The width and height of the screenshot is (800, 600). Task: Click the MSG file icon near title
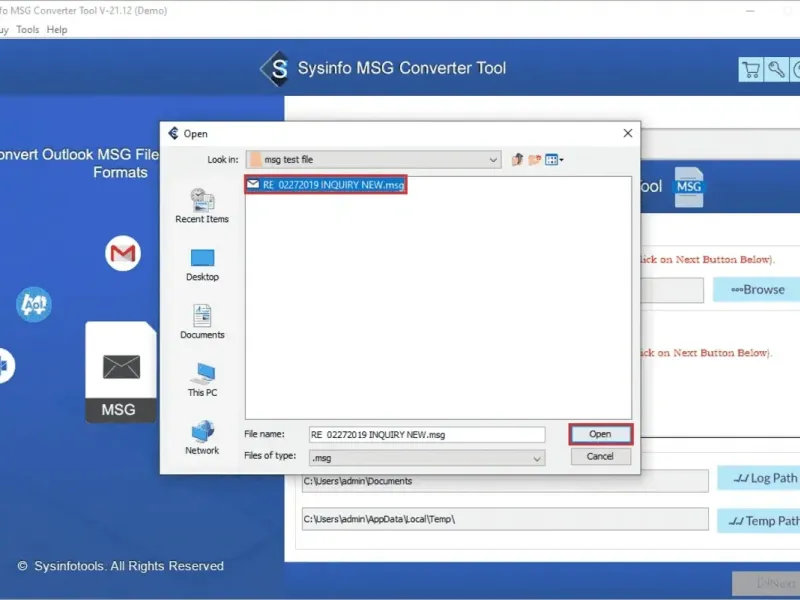[x=689, y=187]
